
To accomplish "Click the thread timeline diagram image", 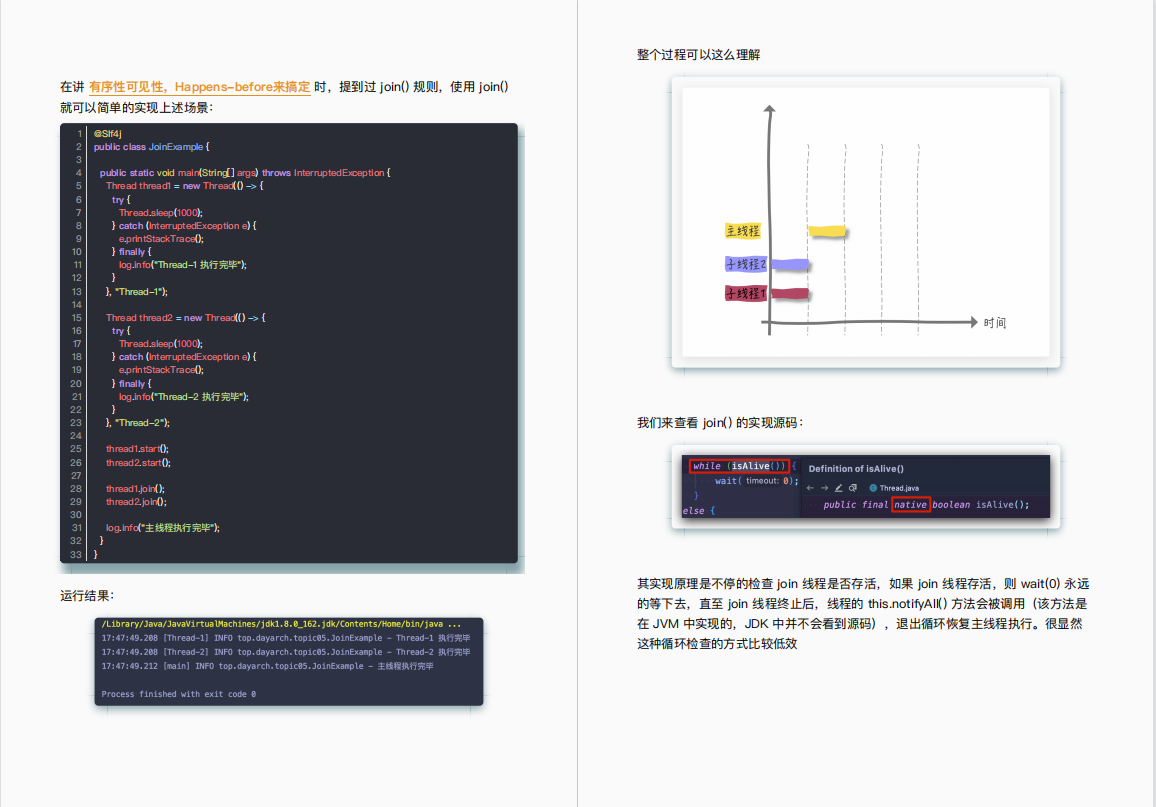I will [866, 222].
